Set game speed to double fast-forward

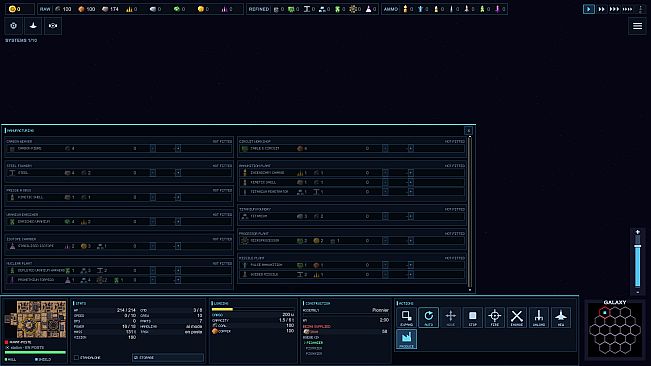[x=601, y=9]
